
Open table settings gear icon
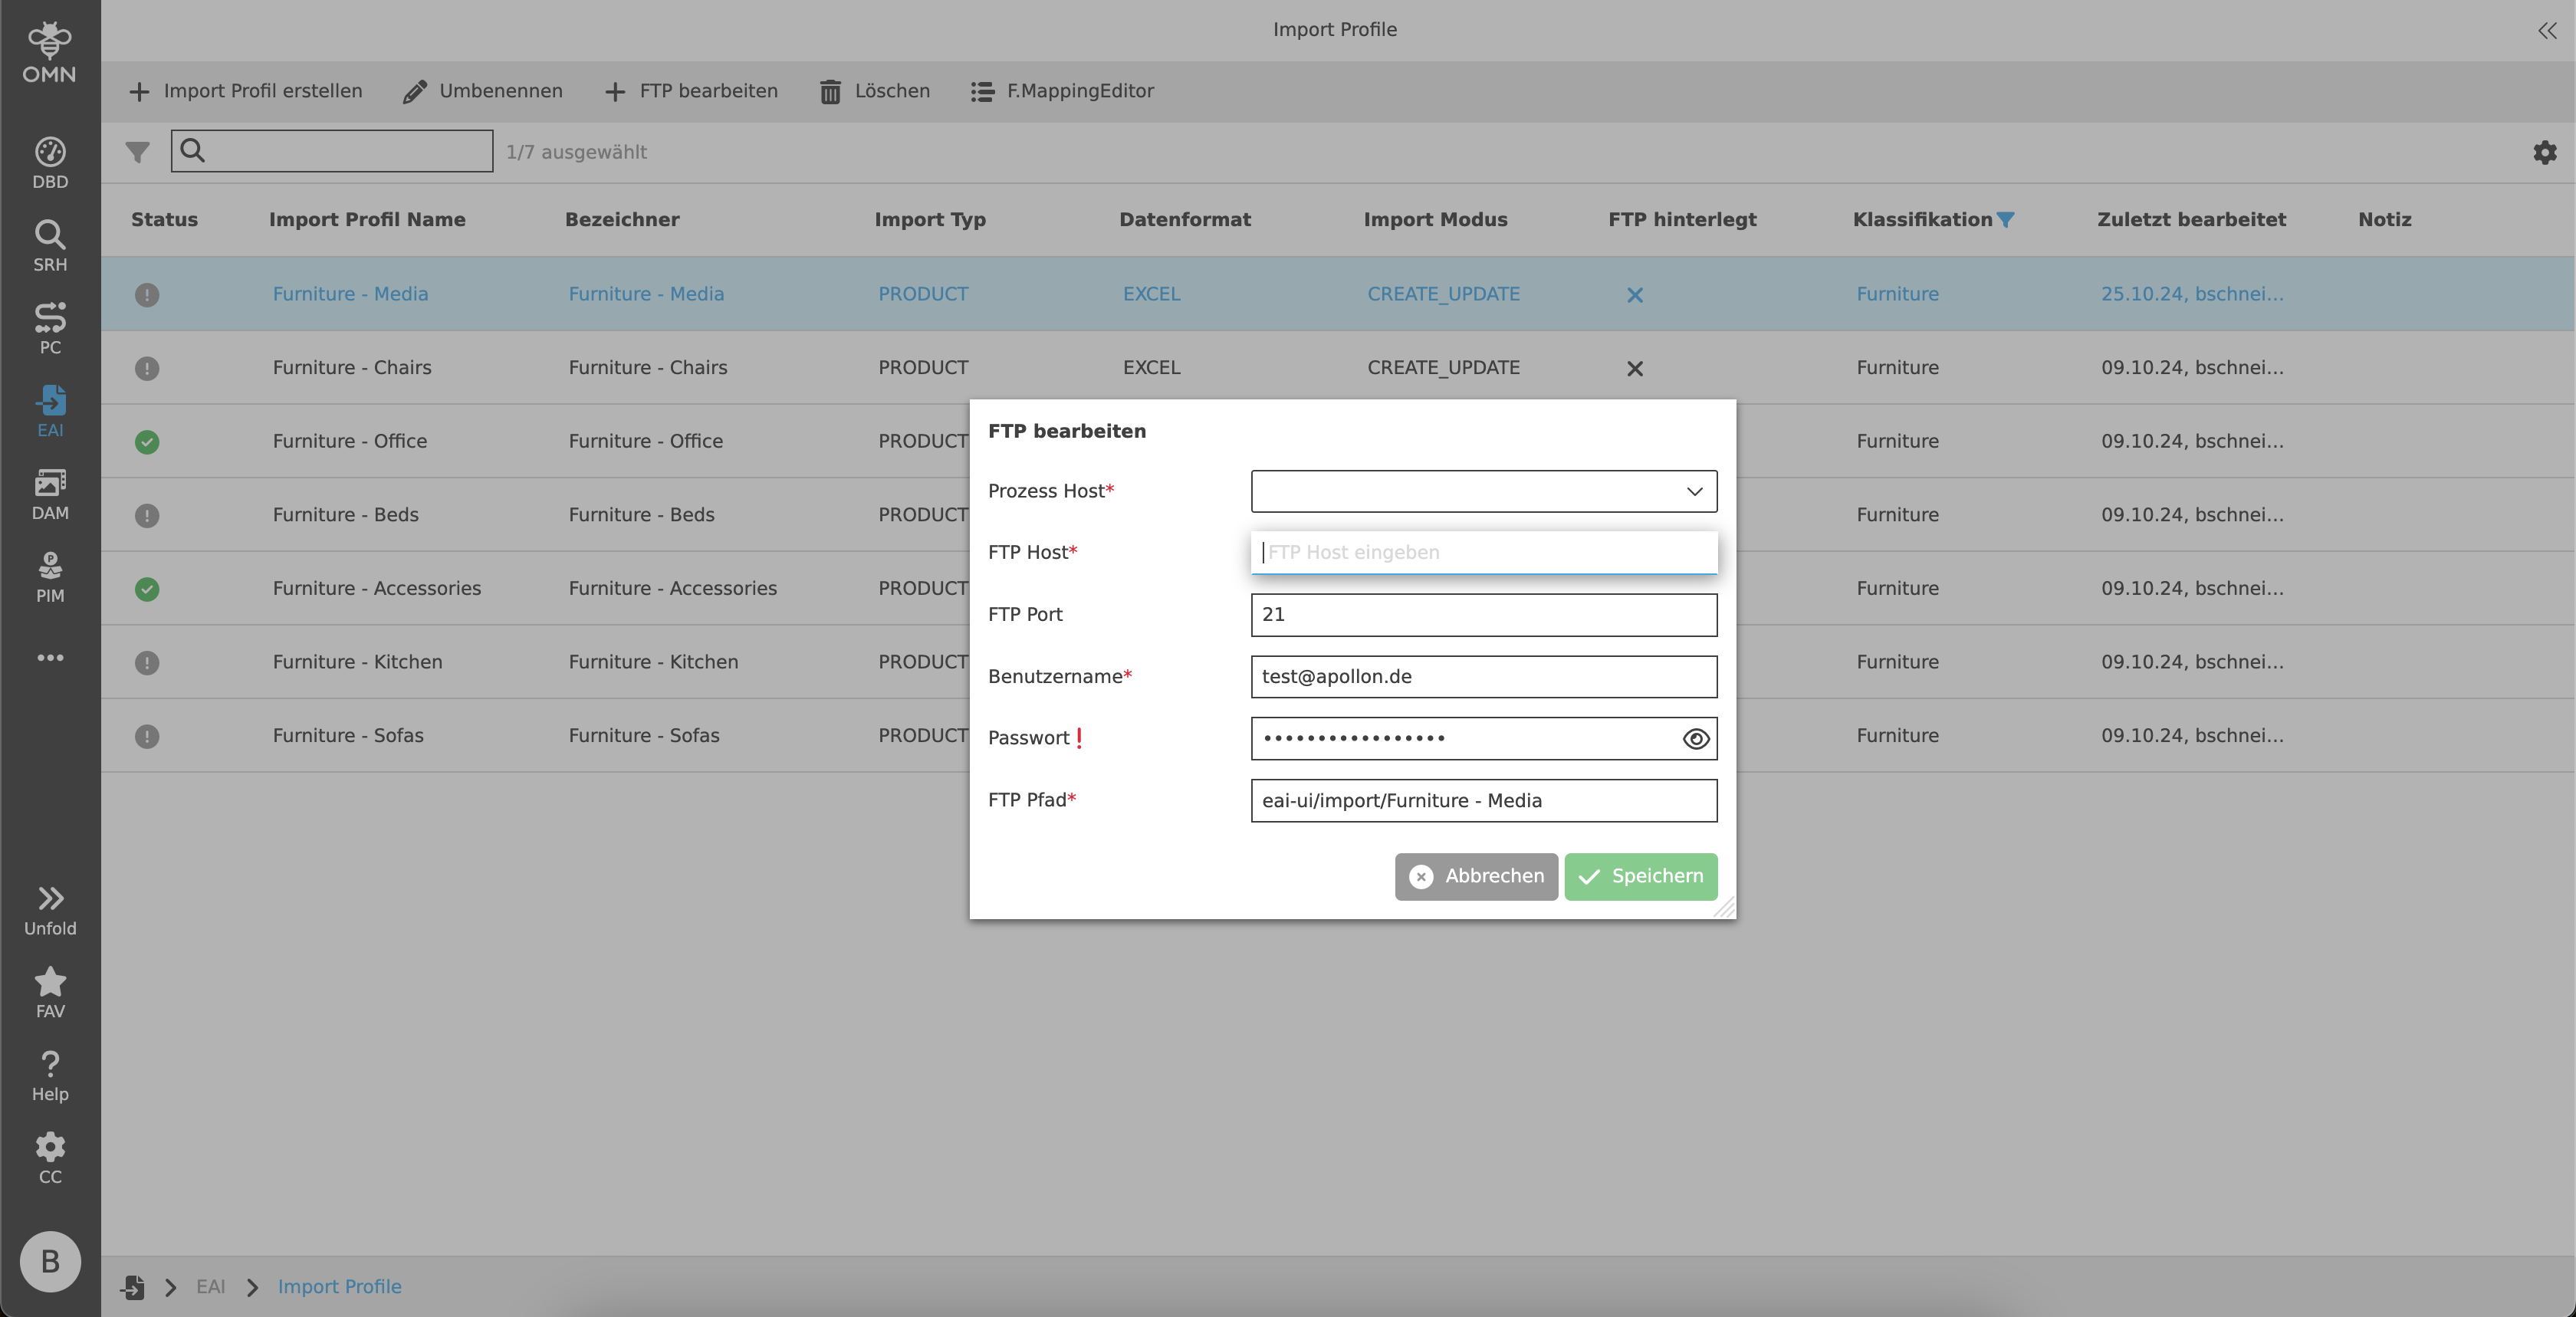(x=2544, y=152)
